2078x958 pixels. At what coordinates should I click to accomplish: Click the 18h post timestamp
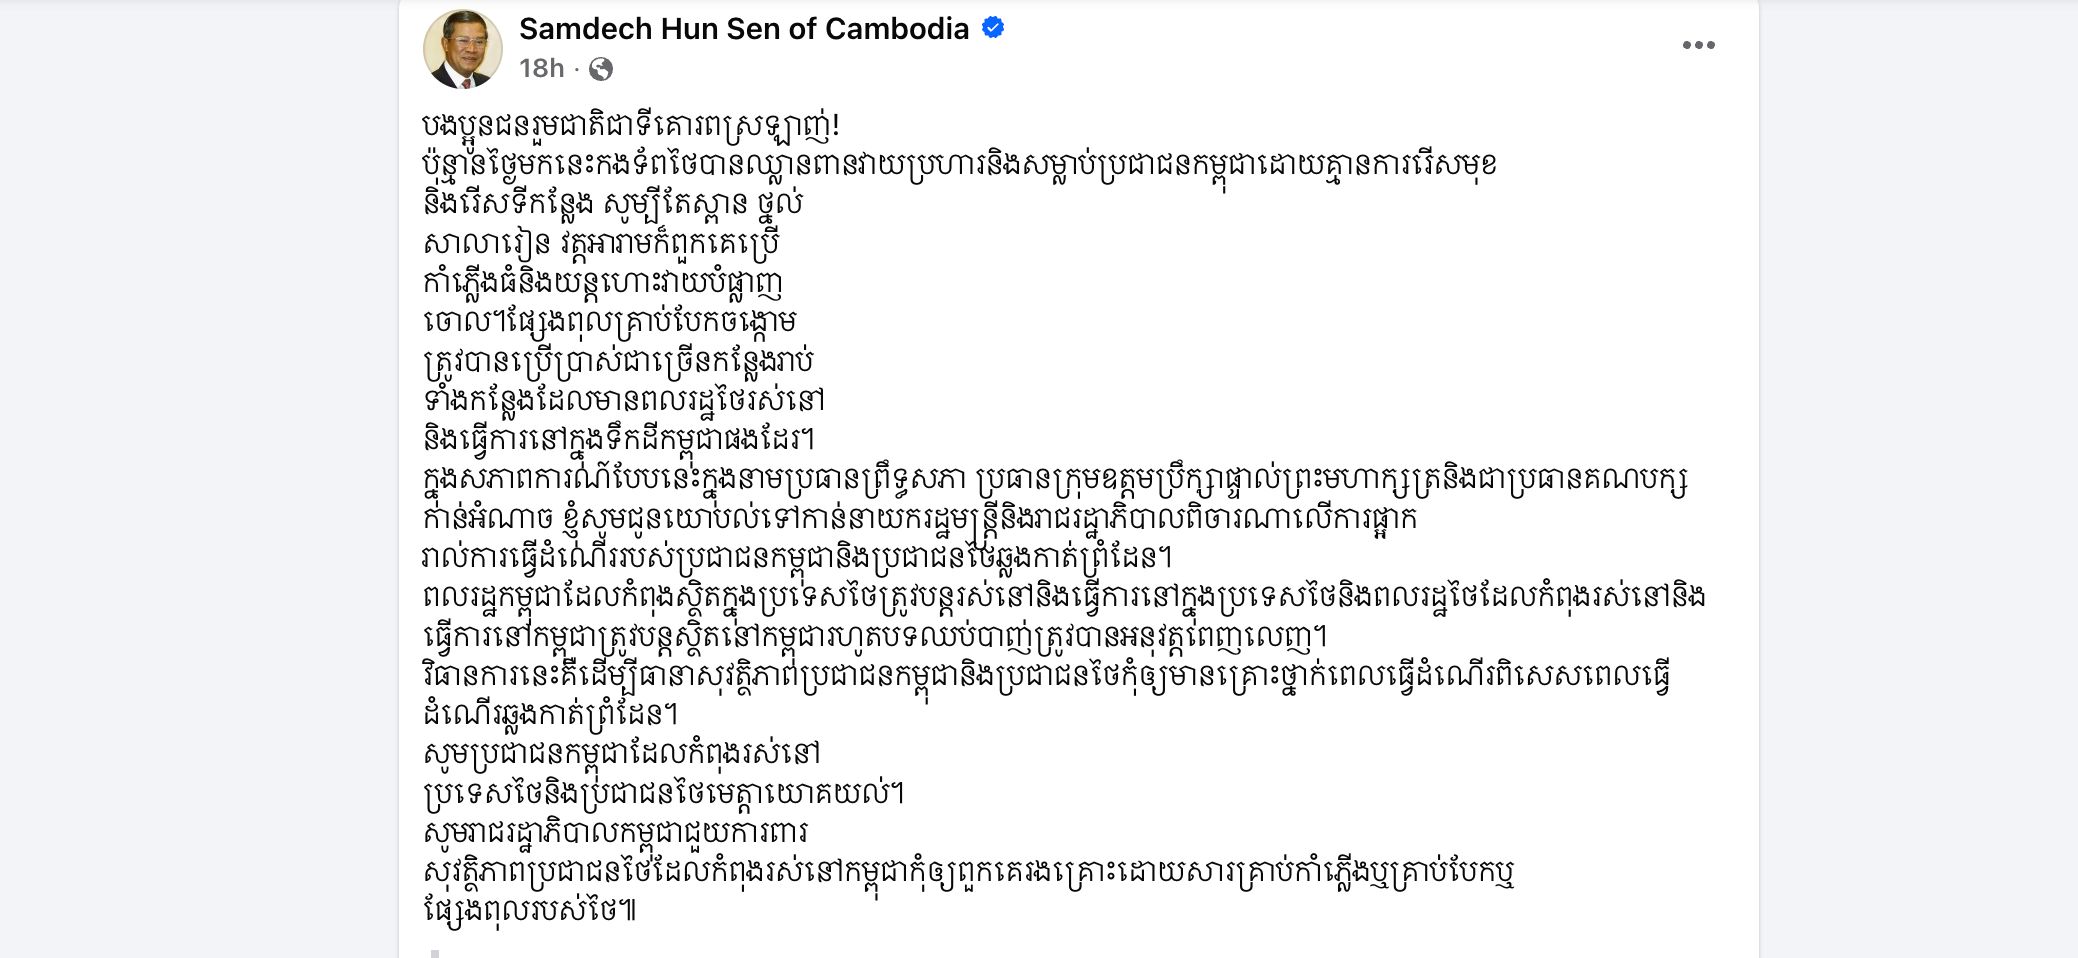[x=541, y=68]
